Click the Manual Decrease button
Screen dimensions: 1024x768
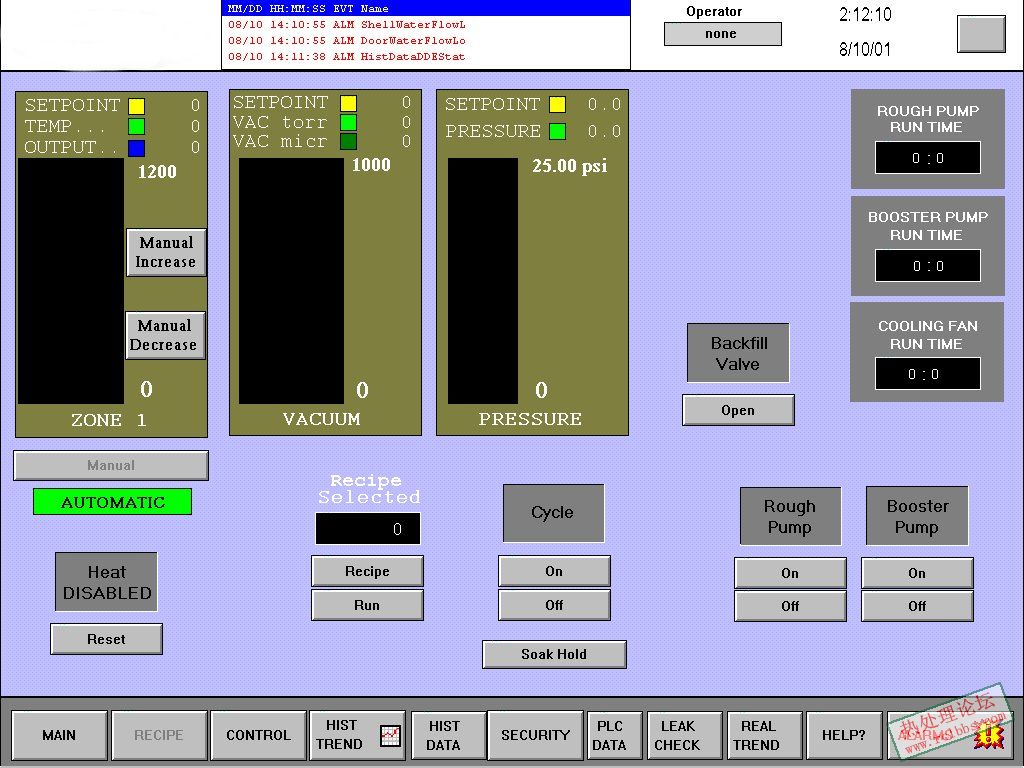[x=165, y=335]
